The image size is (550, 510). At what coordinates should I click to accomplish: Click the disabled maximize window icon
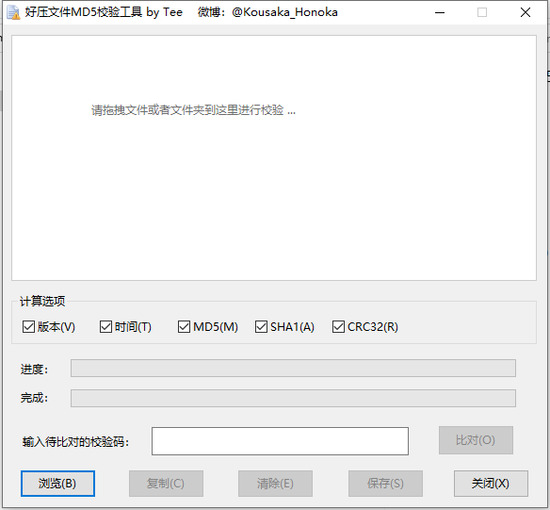pos(482,13)
